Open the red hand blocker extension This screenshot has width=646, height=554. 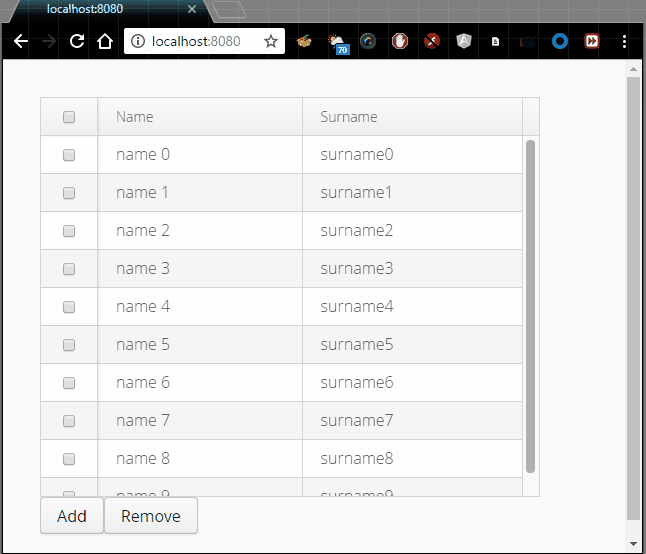[400, 41]
